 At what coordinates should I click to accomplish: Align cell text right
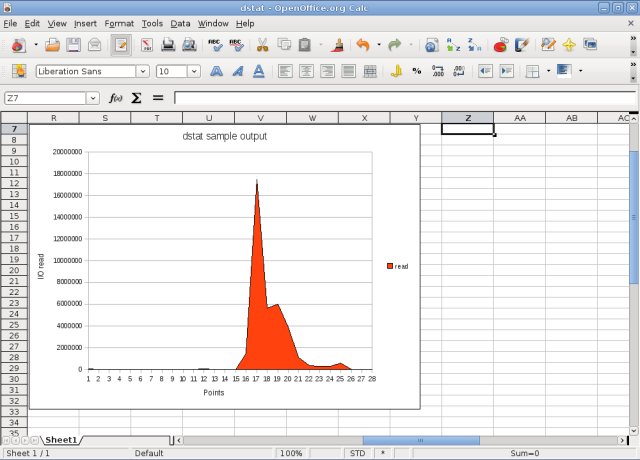pos(327,71)
